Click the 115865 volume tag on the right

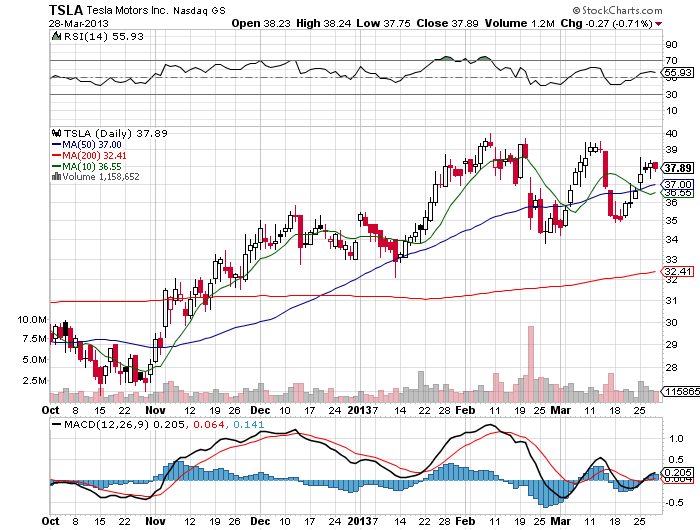coord(682,391)
